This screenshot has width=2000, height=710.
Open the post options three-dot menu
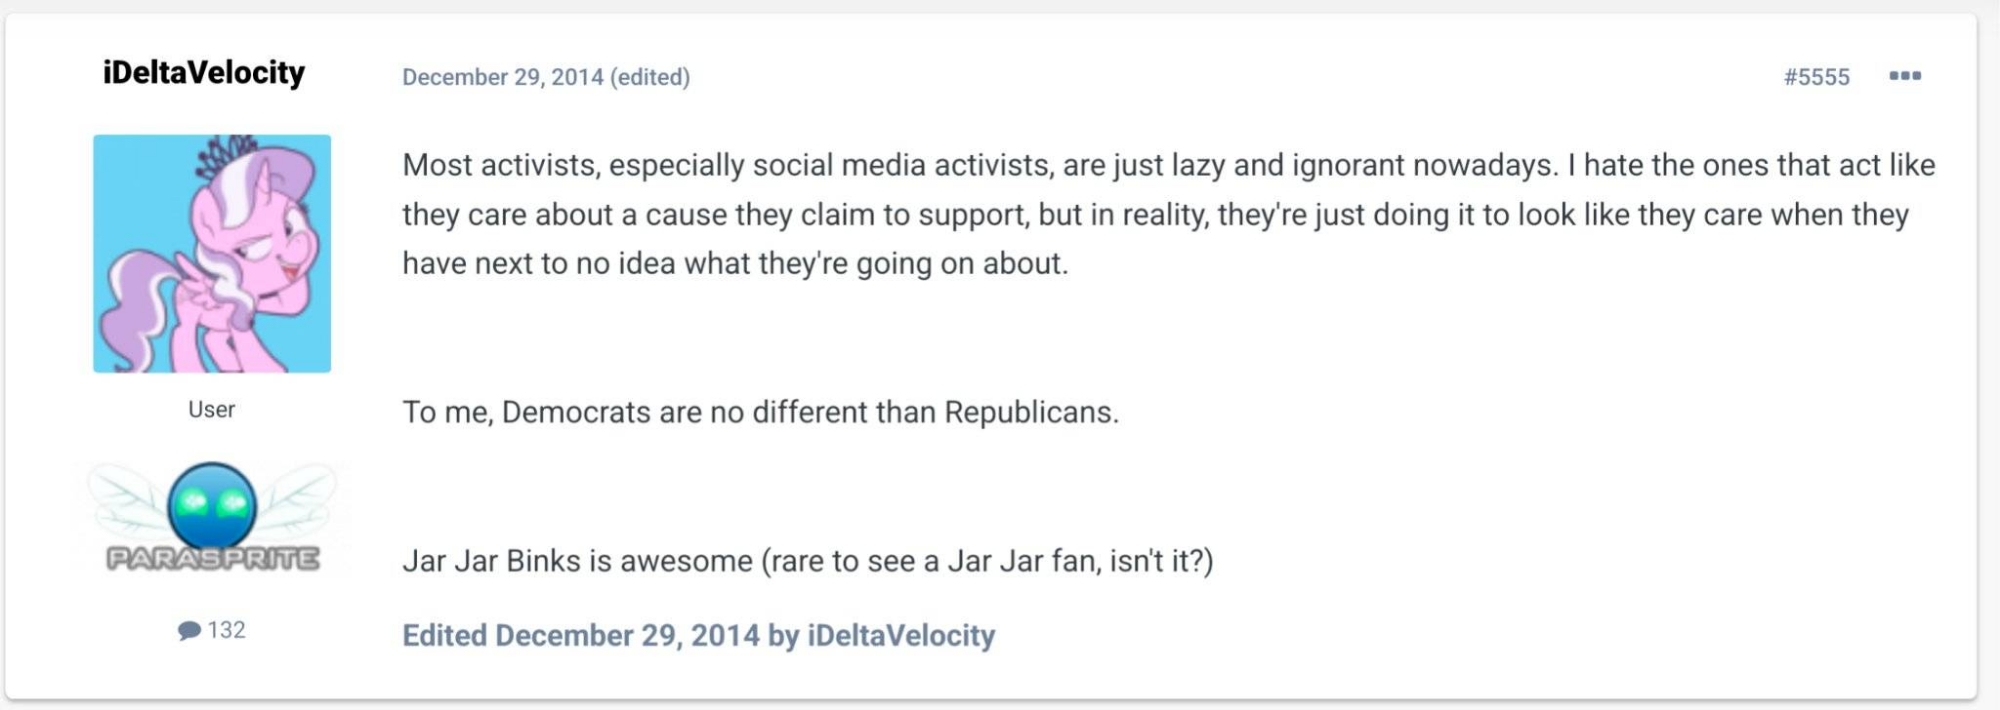point(1904,76)
